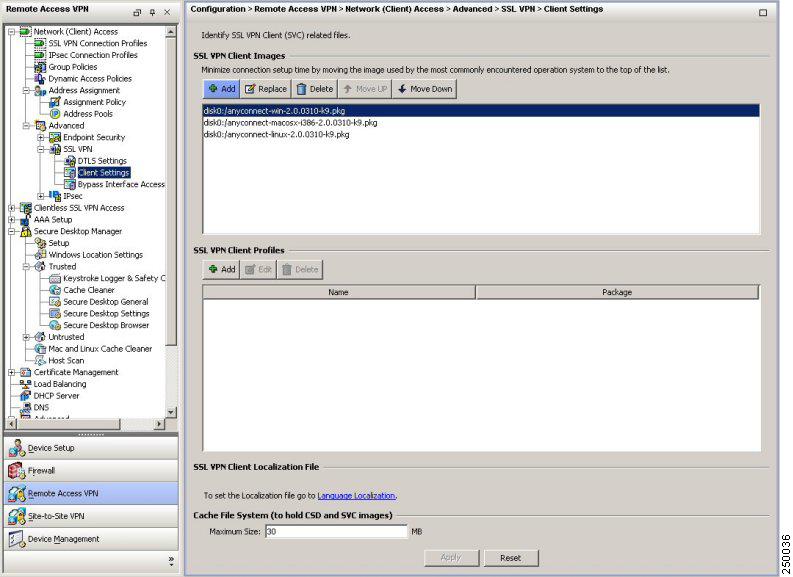Click the DTLS Settings icon
Image resolution: width=793 pixels, height=577 pixels.
[x=70, y=161]
